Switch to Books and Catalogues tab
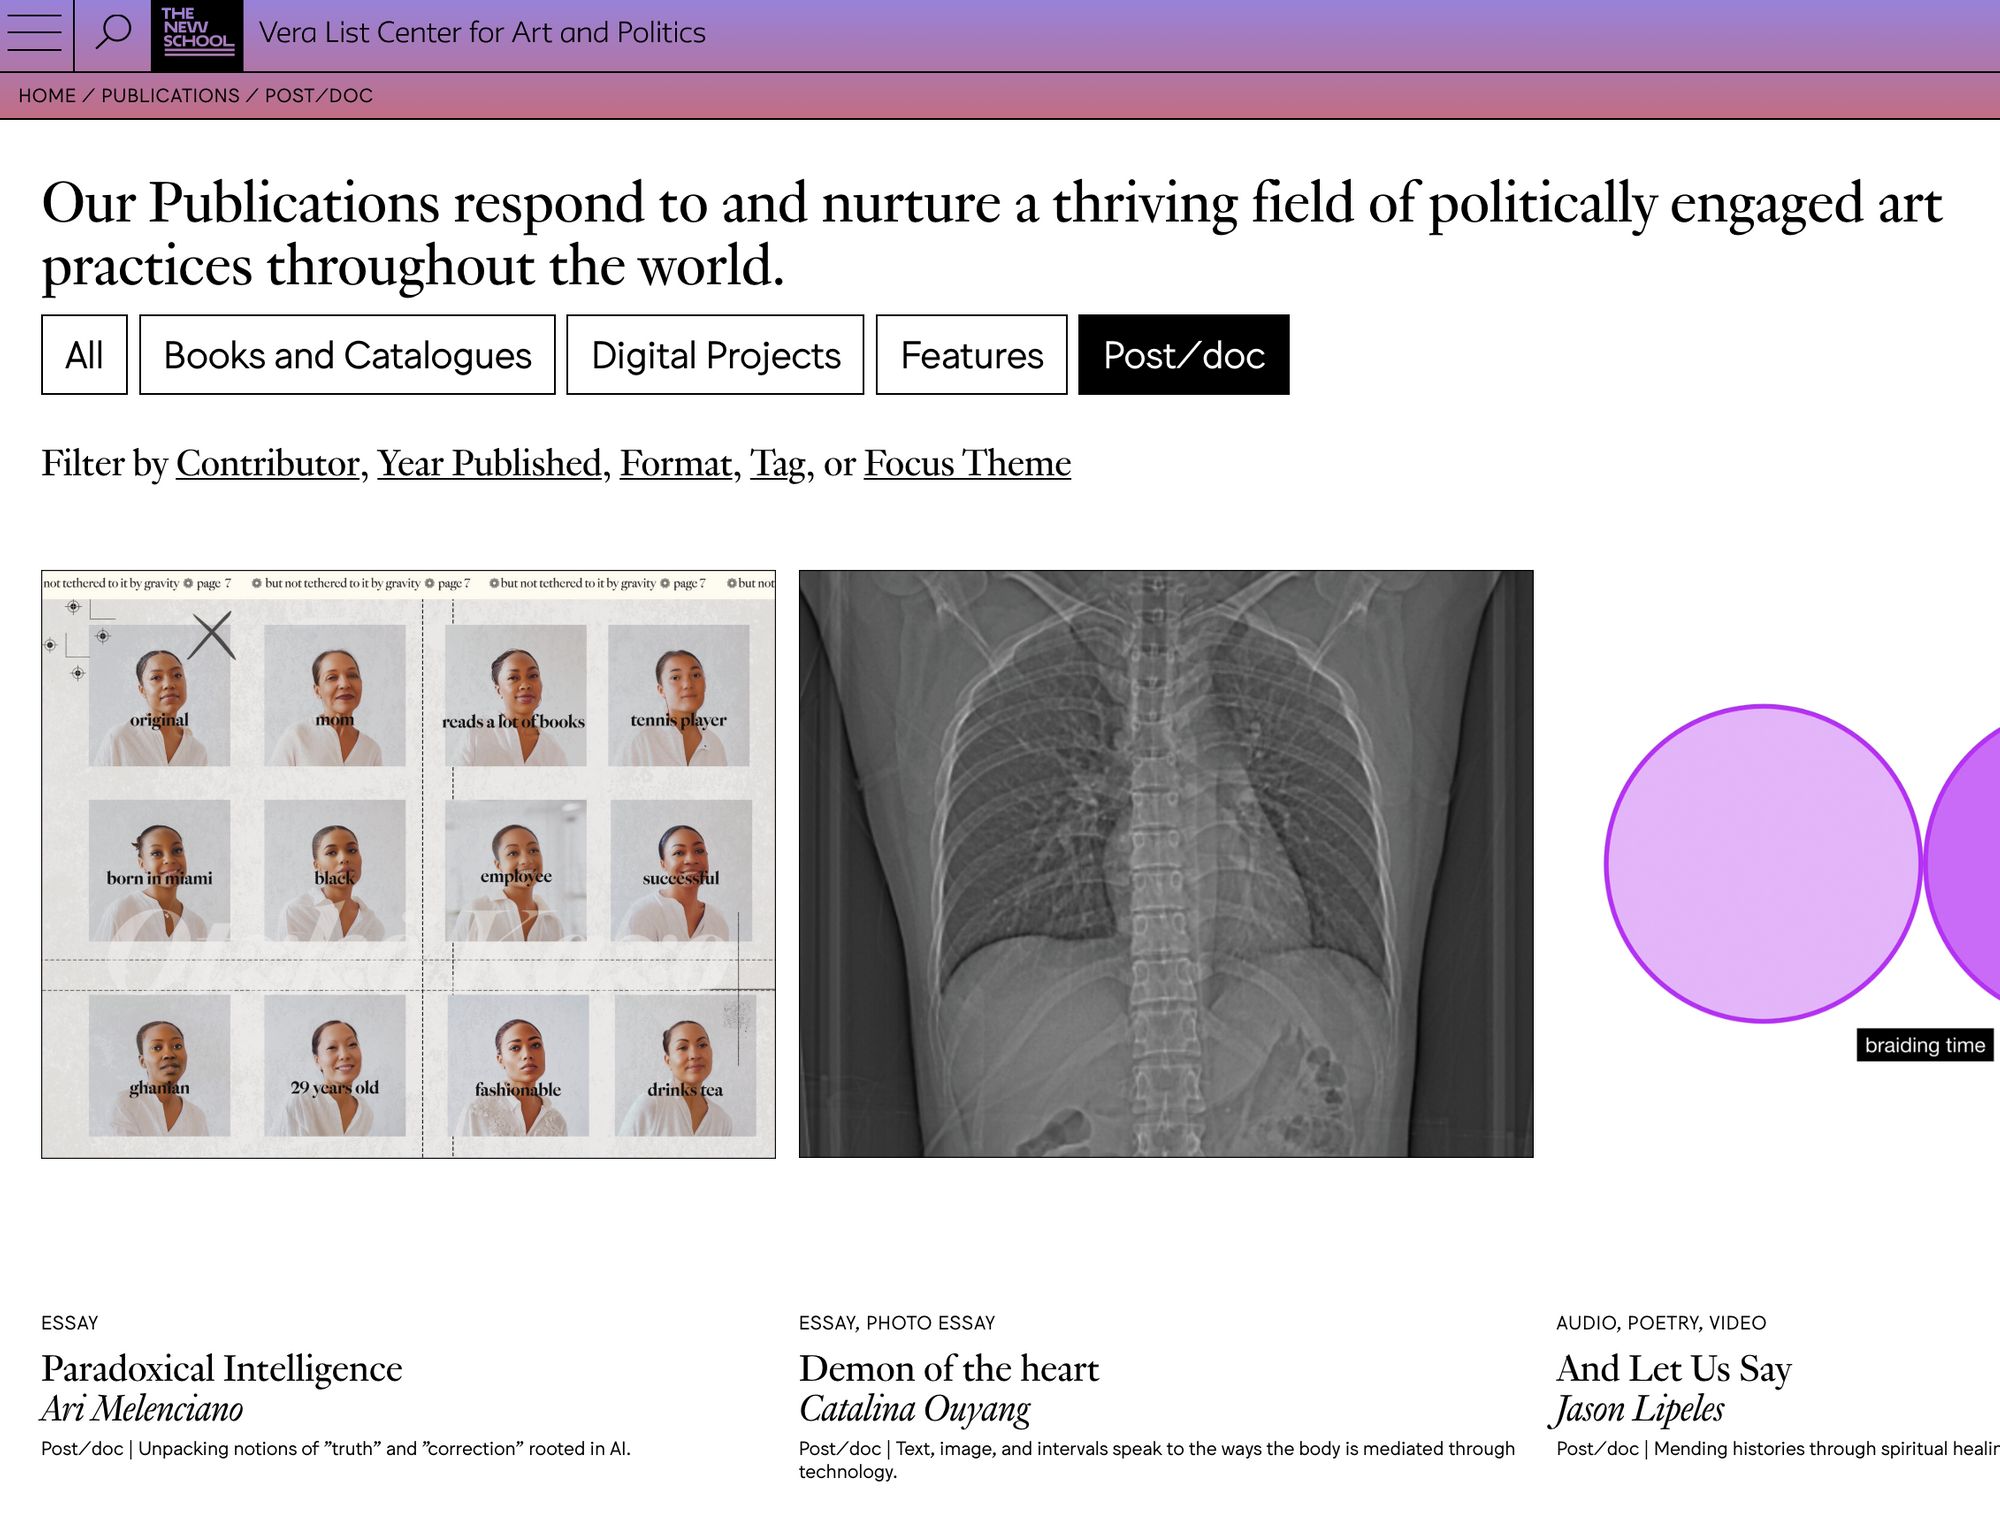This screenshot has height=1516, width=2000. click(347, 355)
